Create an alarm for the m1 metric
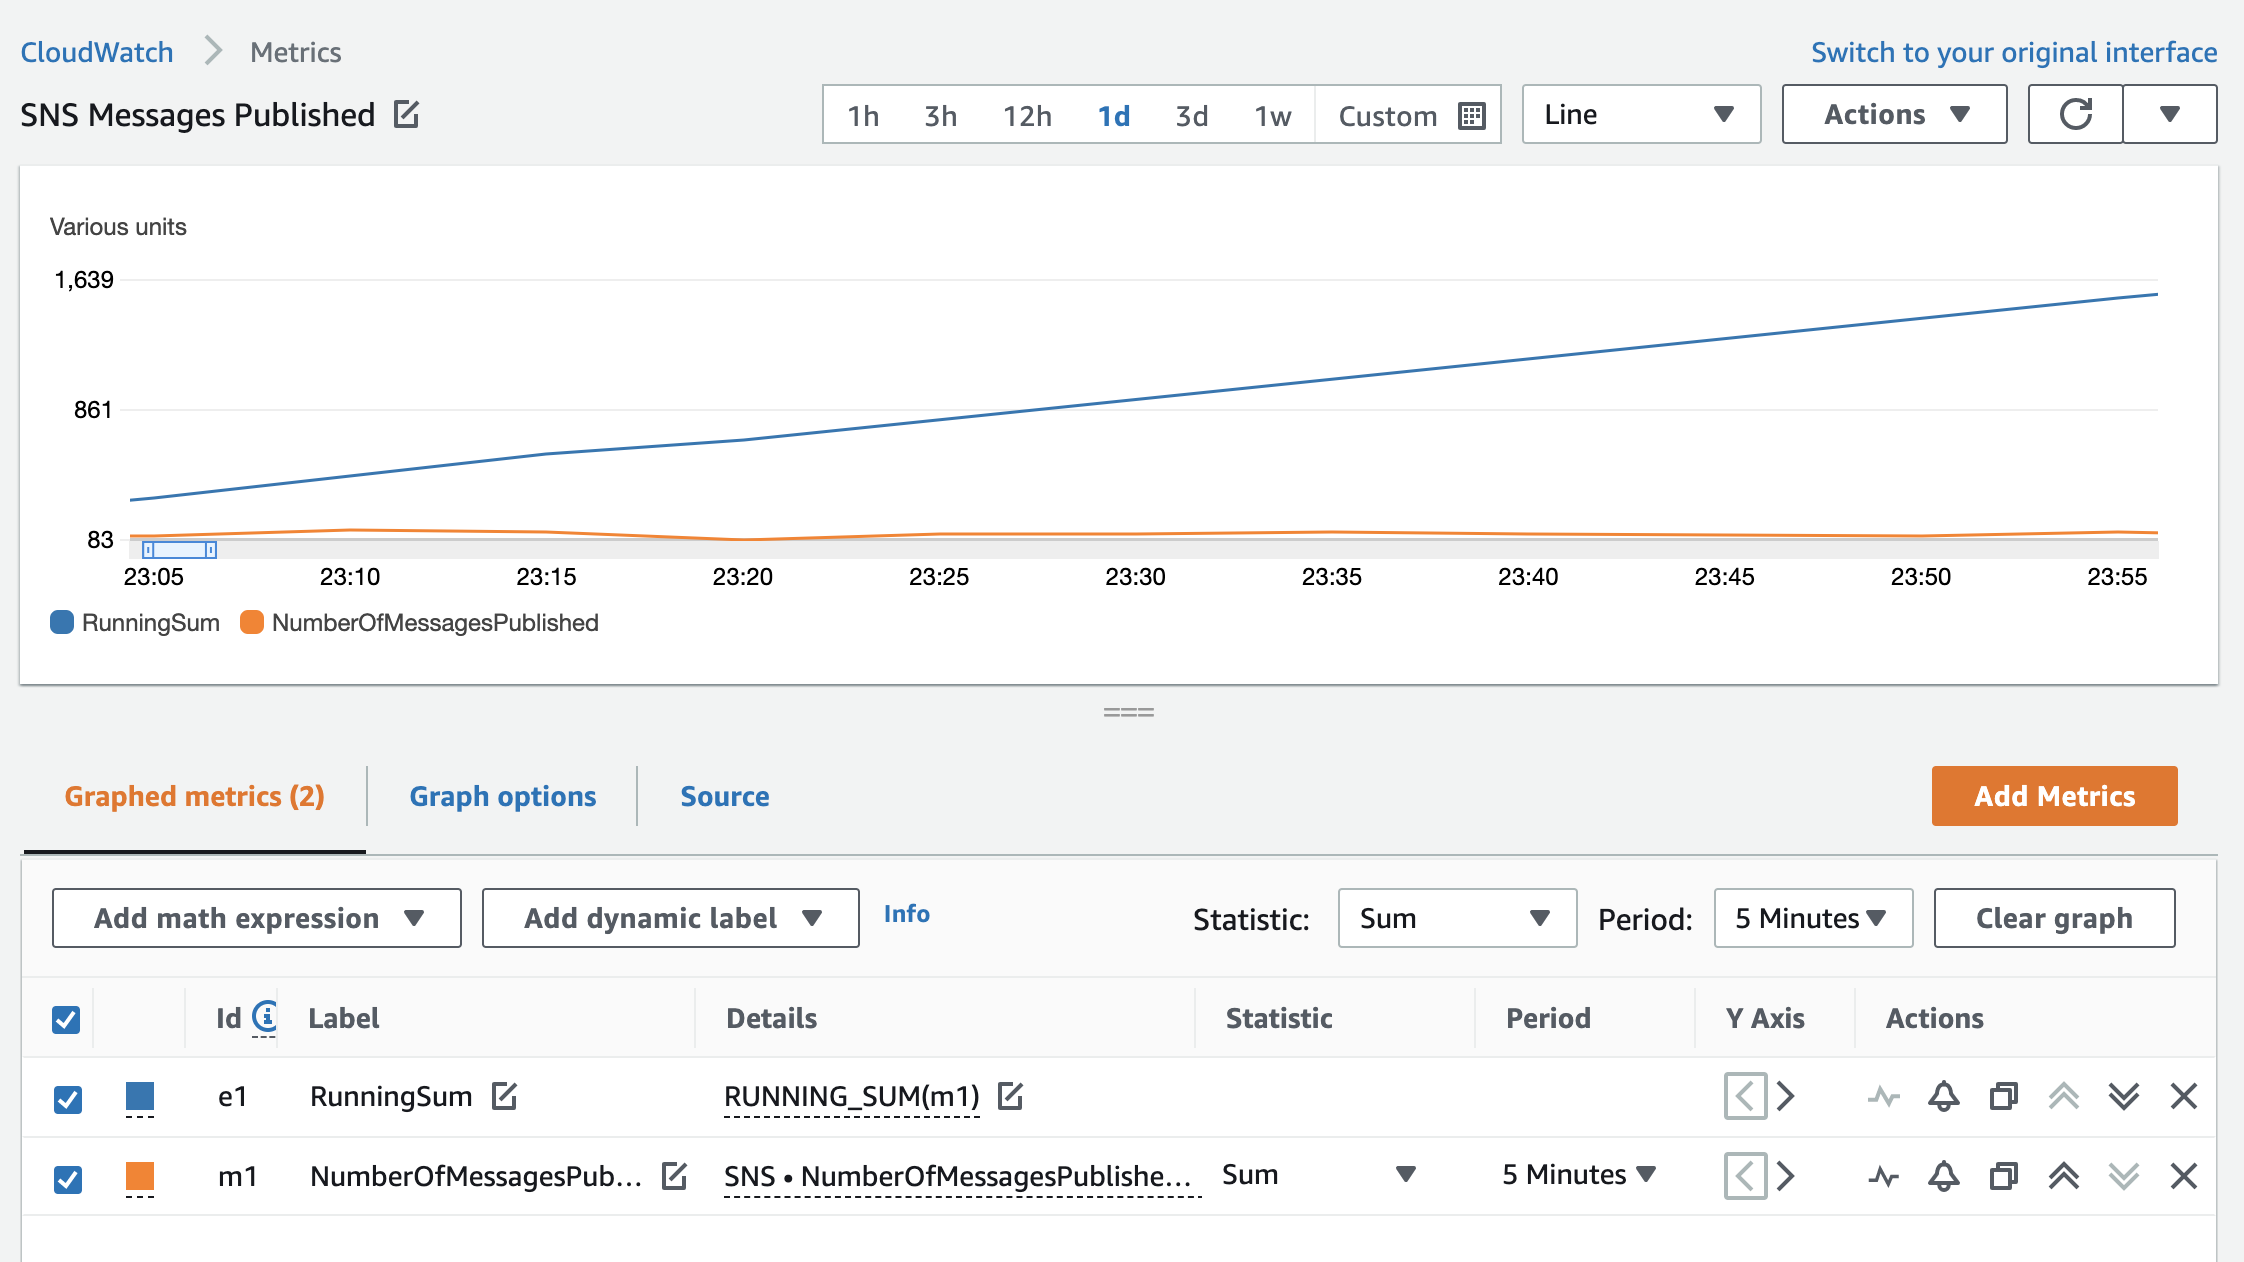2244x1262 pixels. 1944,1176
